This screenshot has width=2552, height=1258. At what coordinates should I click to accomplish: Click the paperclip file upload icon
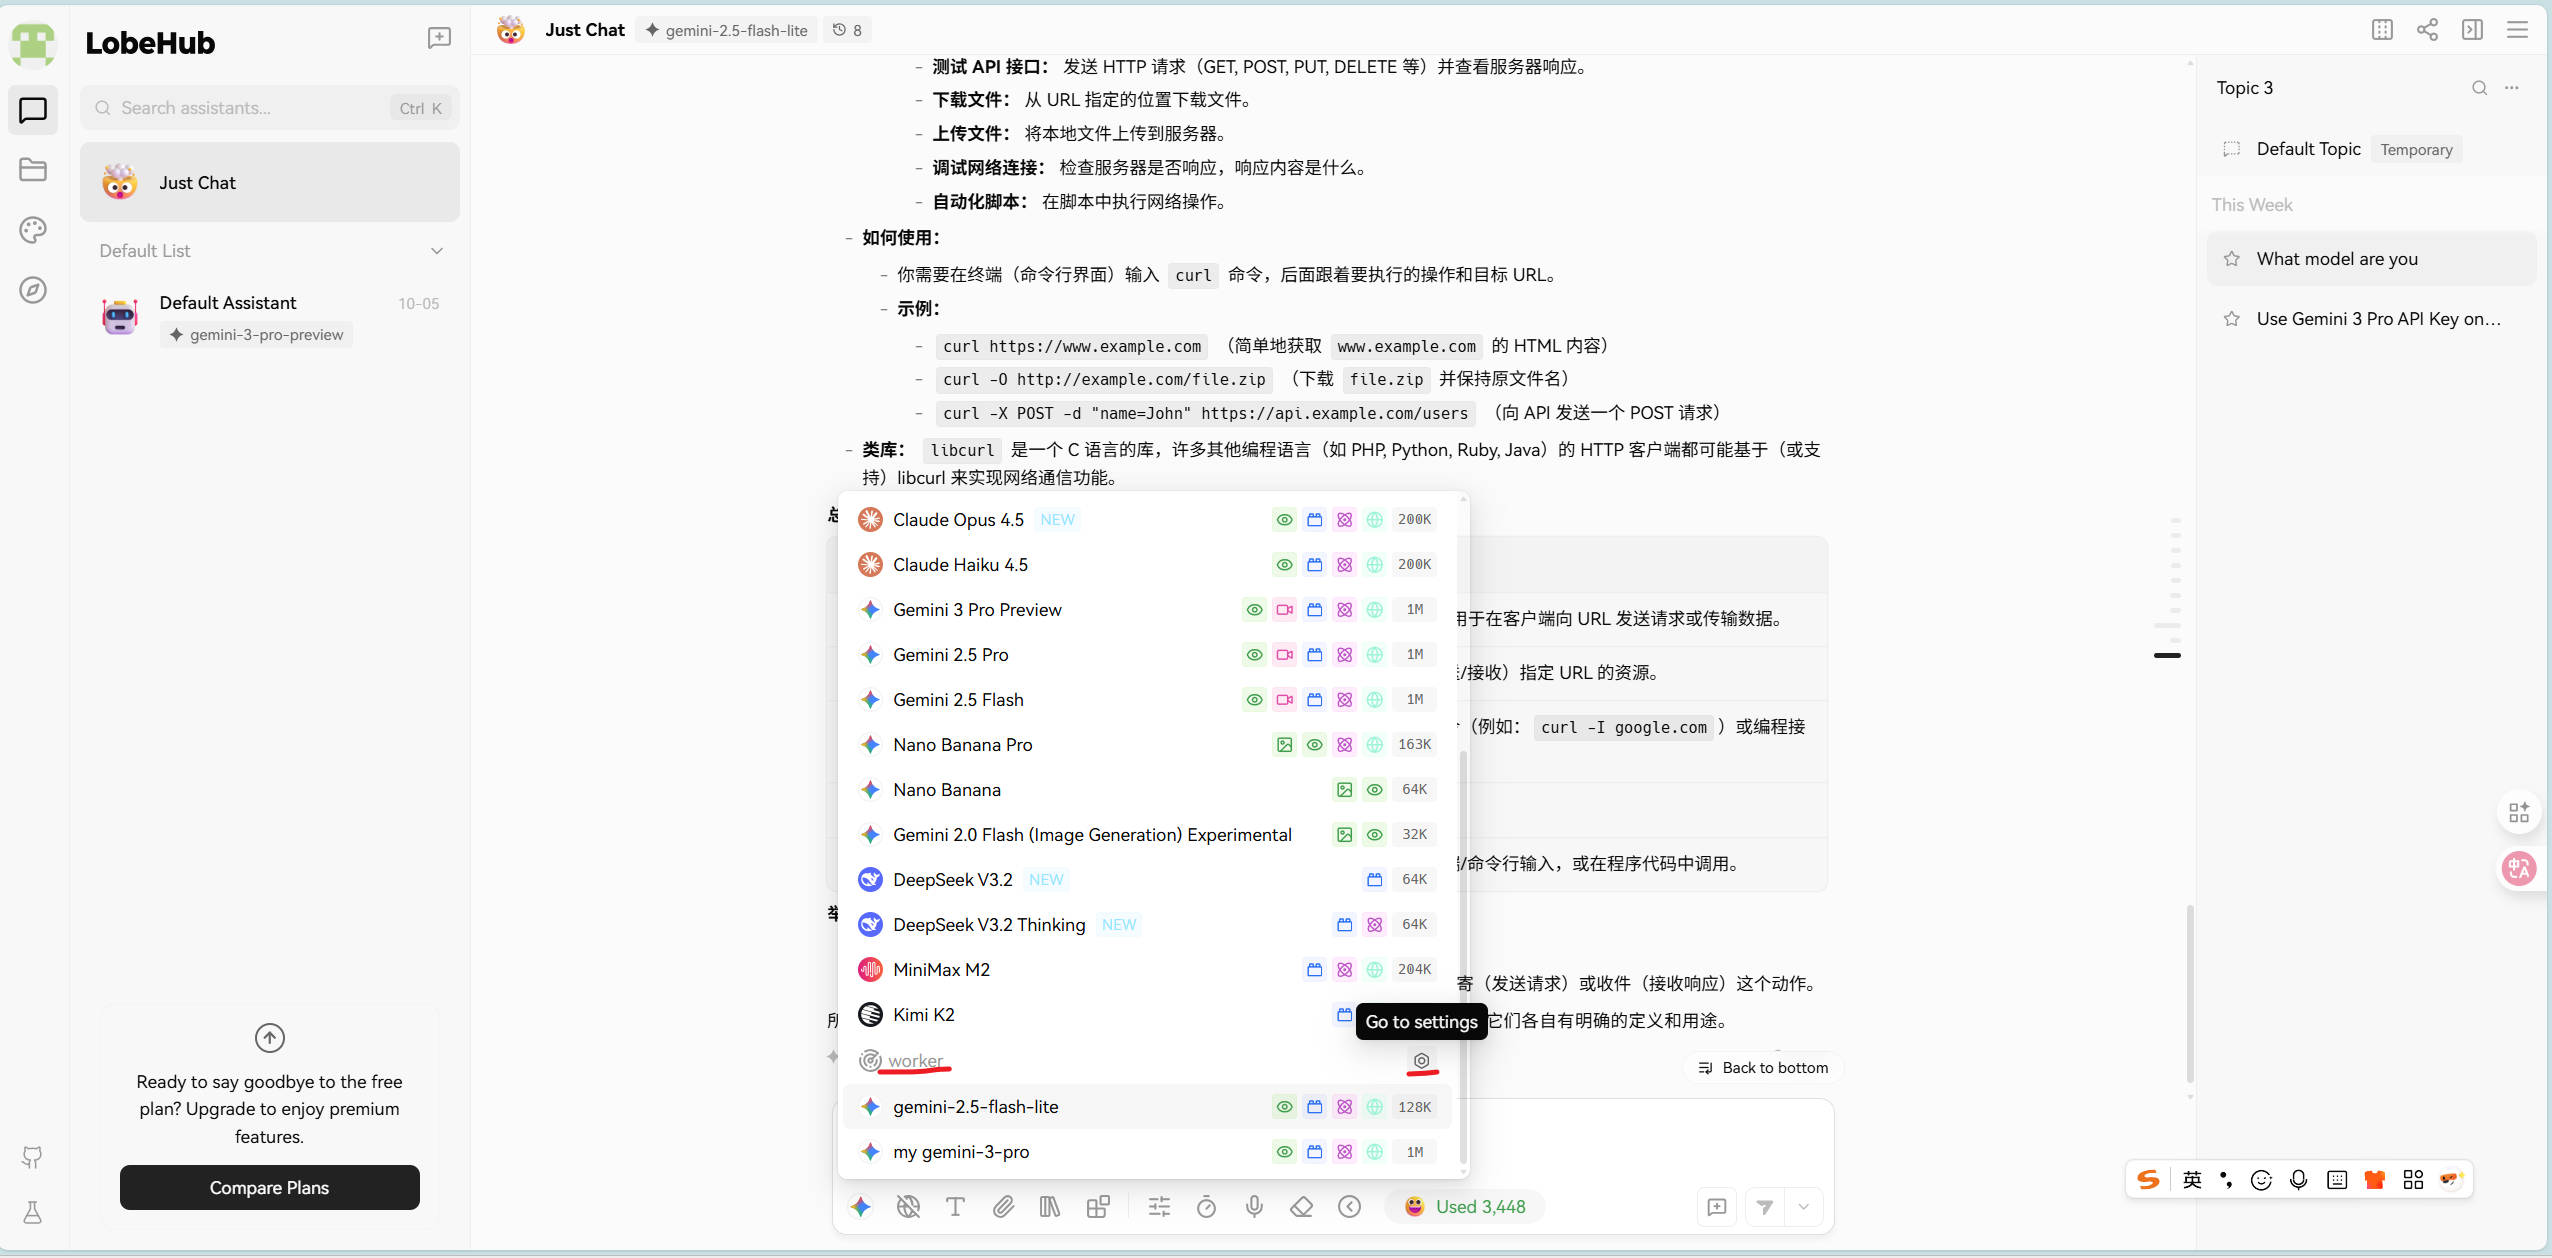point(1003,1207)
